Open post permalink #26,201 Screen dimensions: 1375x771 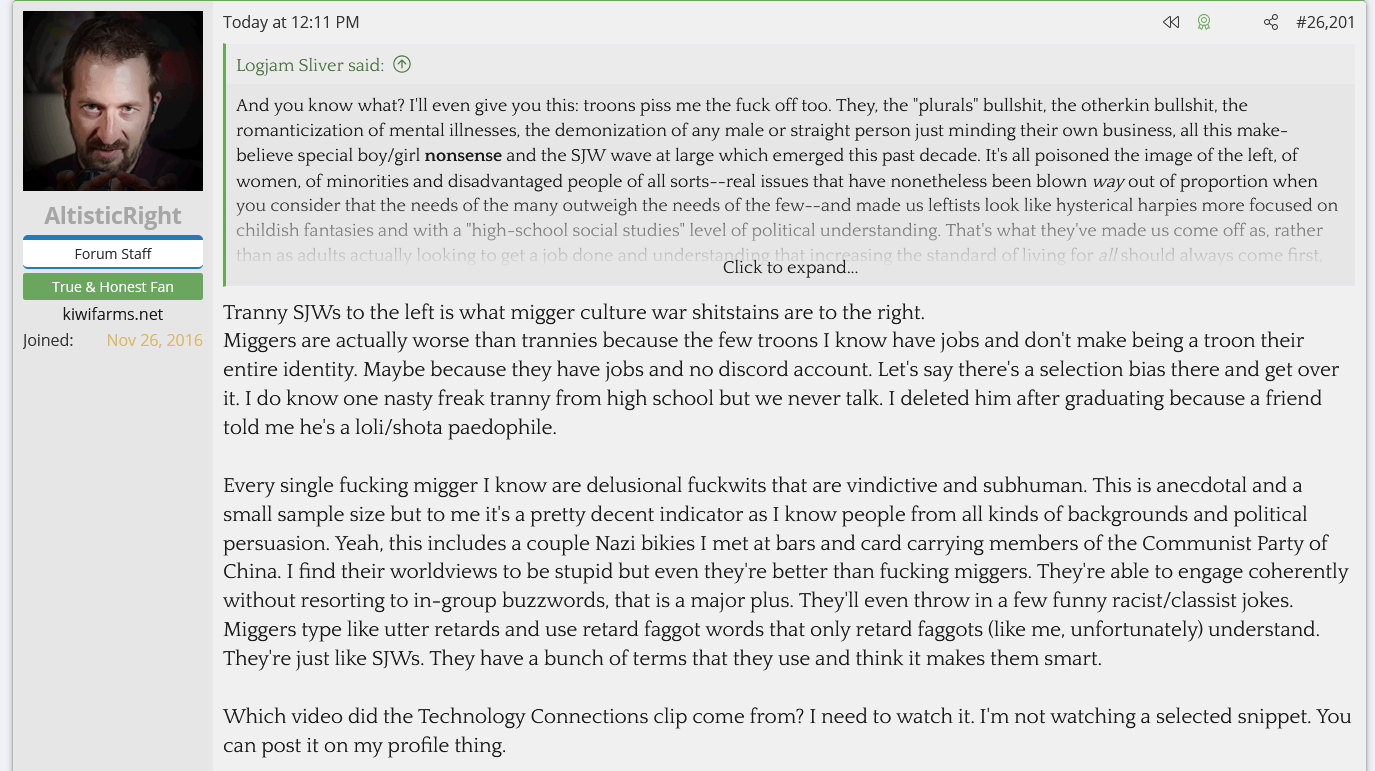coord(1325,22)
